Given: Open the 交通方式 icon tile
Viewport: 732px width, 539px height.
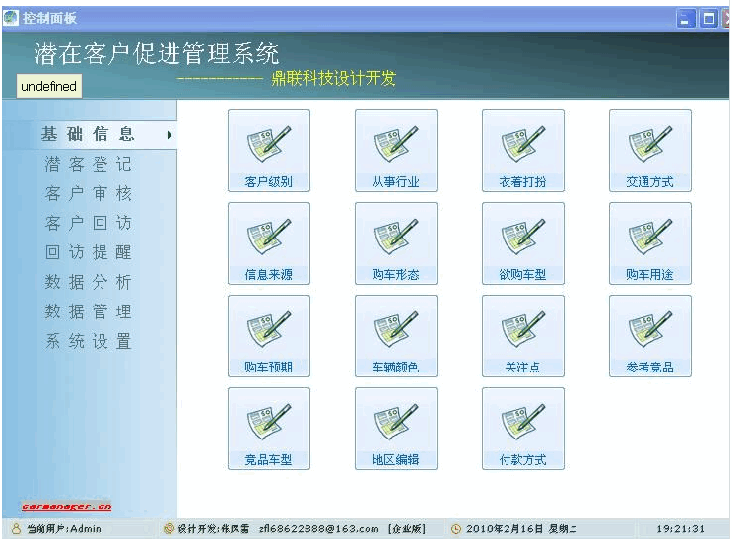Looking at the screenshot, I should pyautogui.click(x=650, y=150).
